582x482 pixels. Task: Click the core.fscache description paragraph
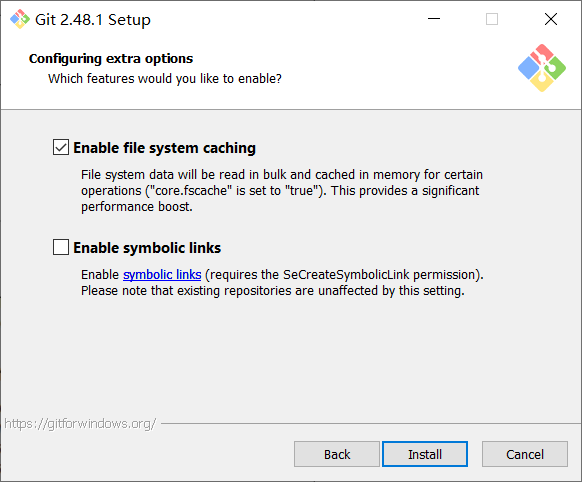(282, 190)
